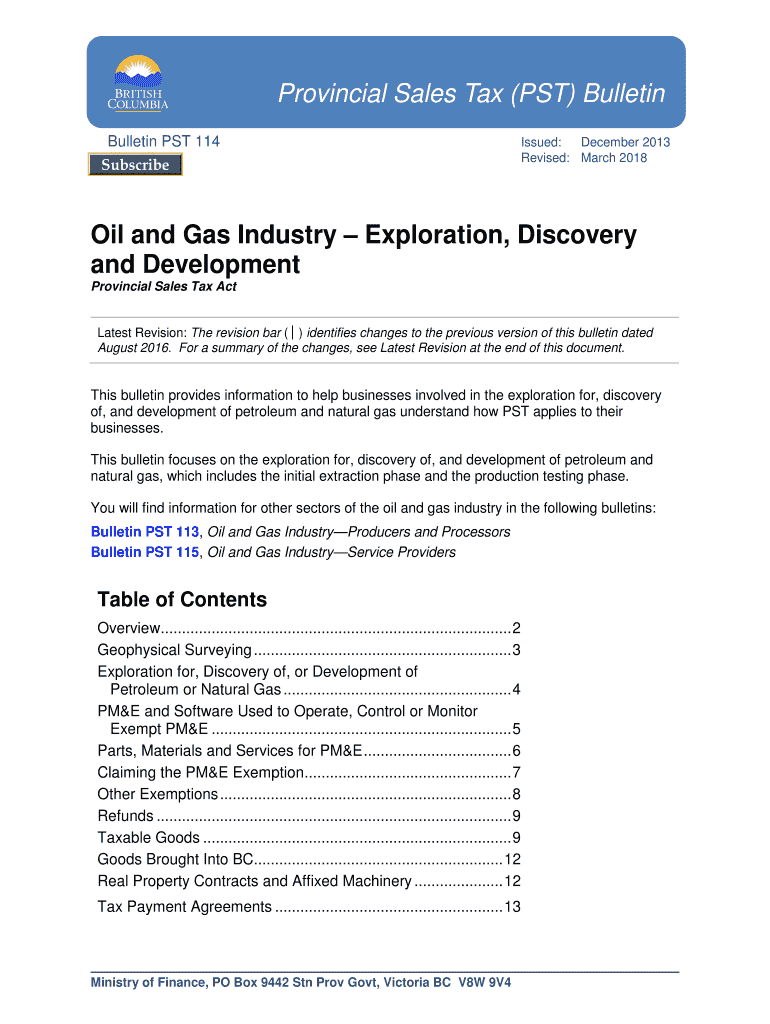Jump to Claiming the PM&E Exemption

pos(200,773)
